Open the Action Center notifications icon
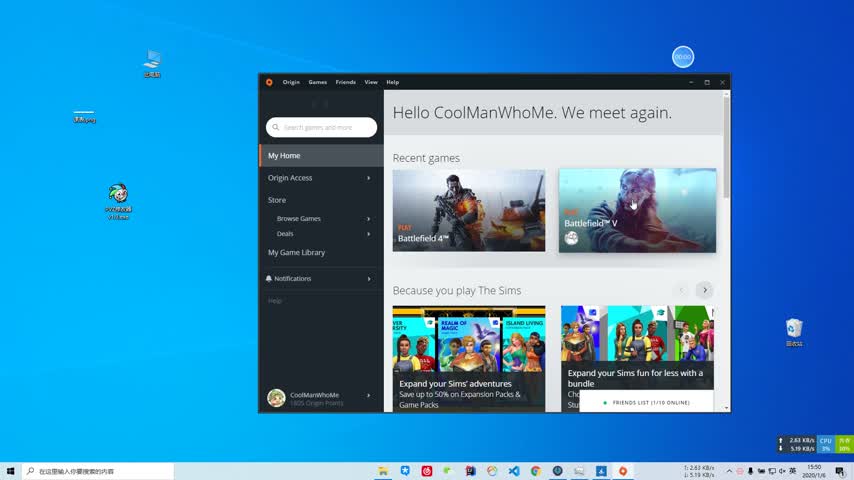The width and height of the screenshot is (854, 480). pos(840,471)
